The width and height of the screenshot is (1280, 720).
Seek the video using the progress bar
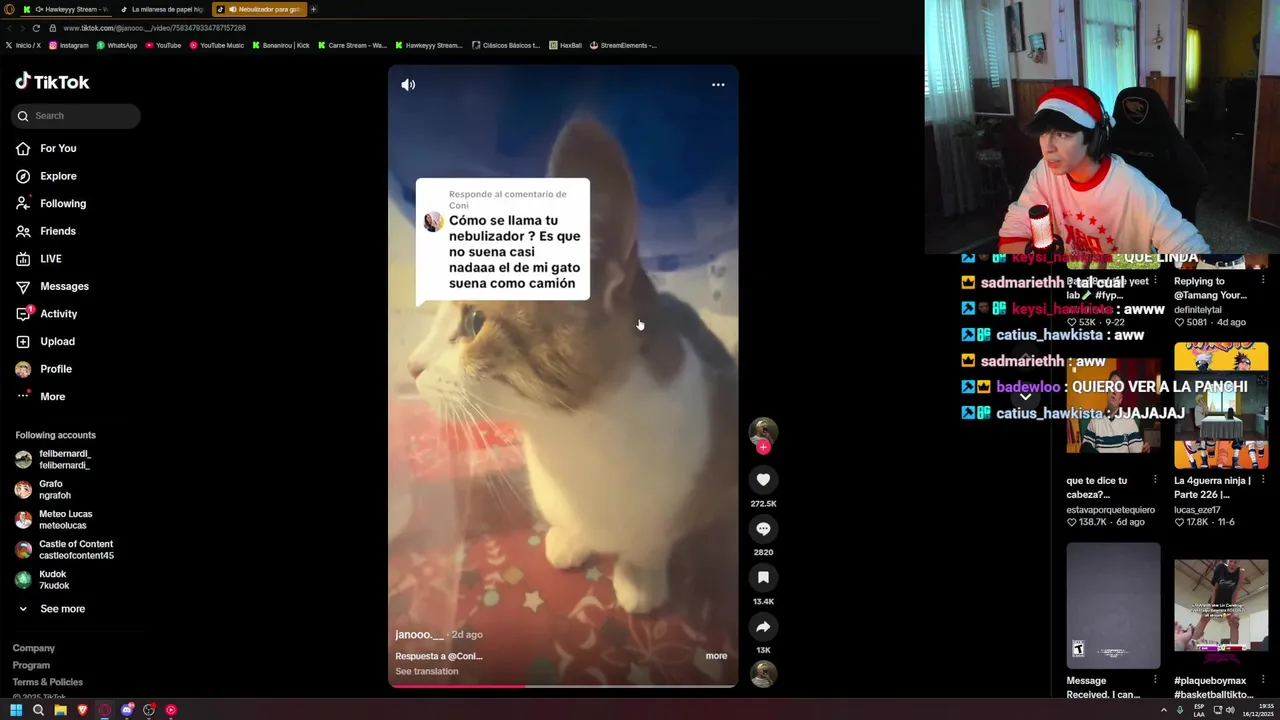pos(563,686)
